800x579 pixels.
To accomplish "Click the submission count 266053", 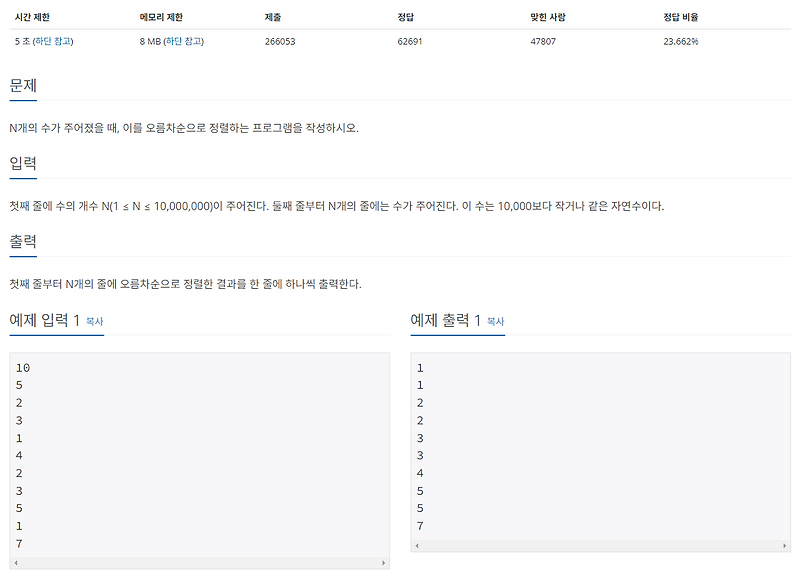I will point(278,42).
